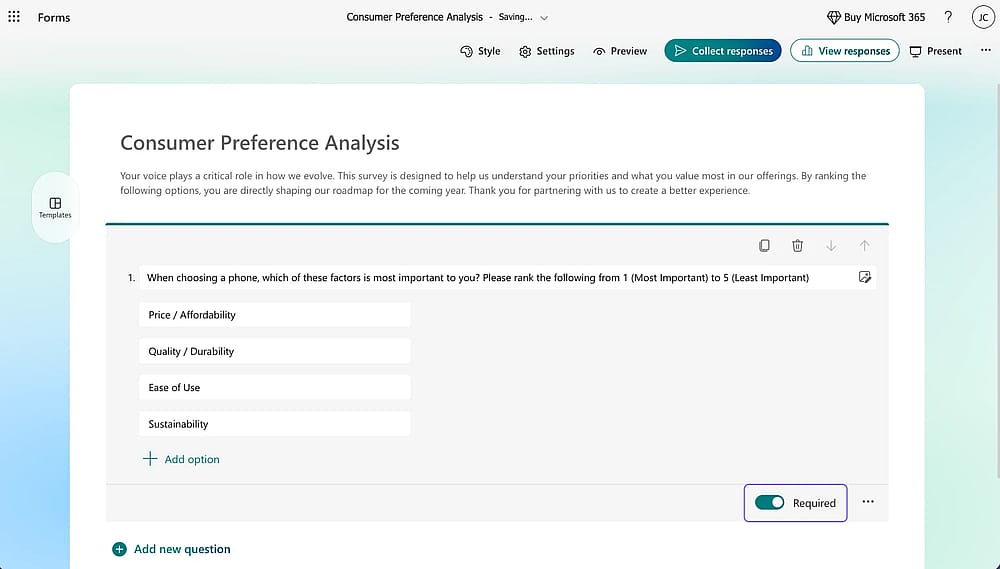Open question more settings ellipsis
Screen dimensions: 1000x569
[x=868, y=501]
